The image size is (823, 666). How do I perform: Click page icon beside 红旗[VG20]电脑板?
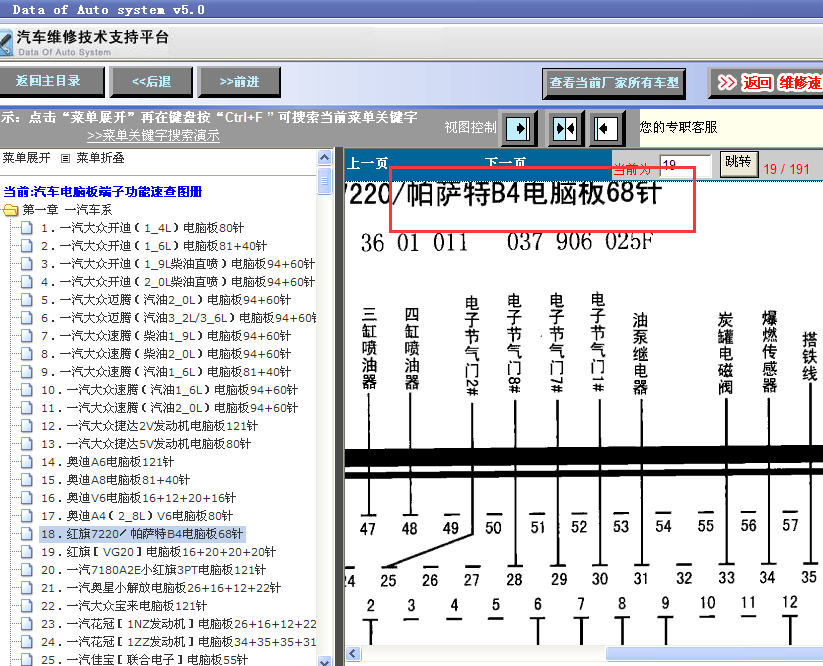pyautogui.click(x=26, y=552)
